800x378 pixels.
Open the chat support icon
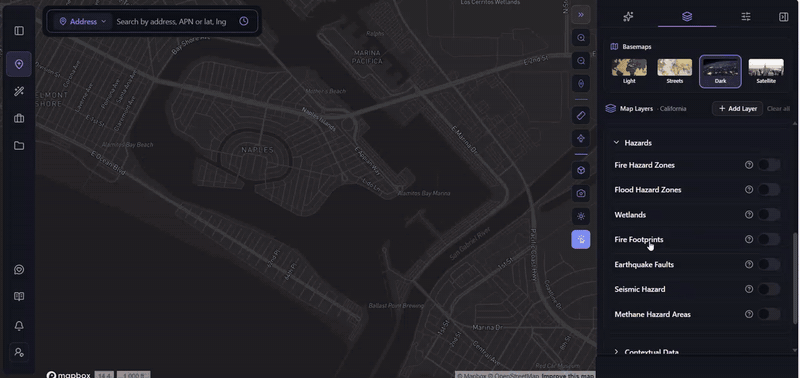19,270
